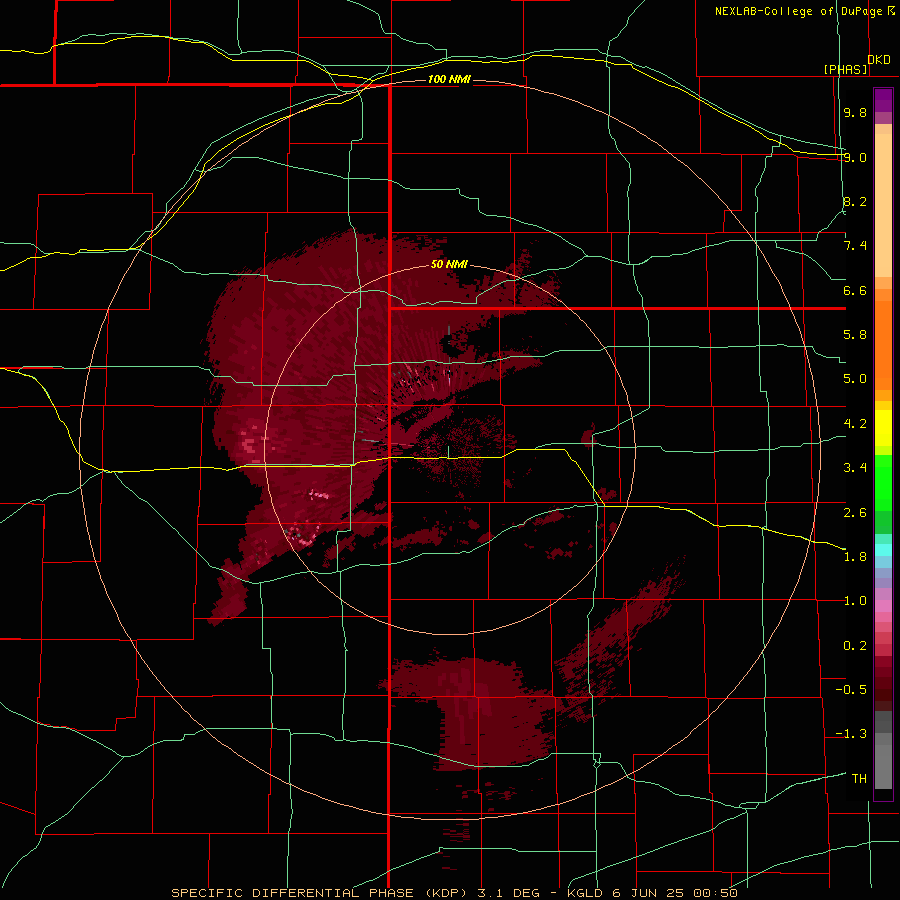This screenshot has width=900, height=900.
Task: Click the -0.5 legend value
Action: (x=851, y=690)
